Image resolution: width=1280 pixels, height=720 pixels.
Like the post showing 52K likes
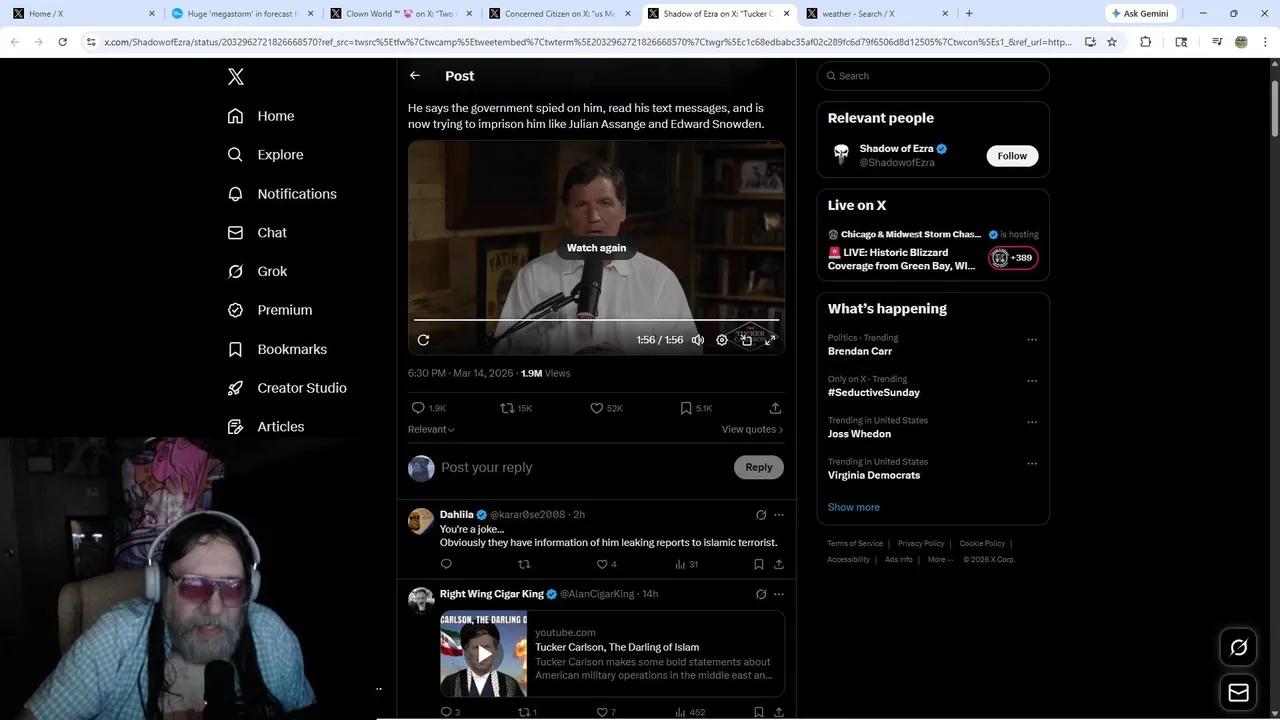point(606,408)
